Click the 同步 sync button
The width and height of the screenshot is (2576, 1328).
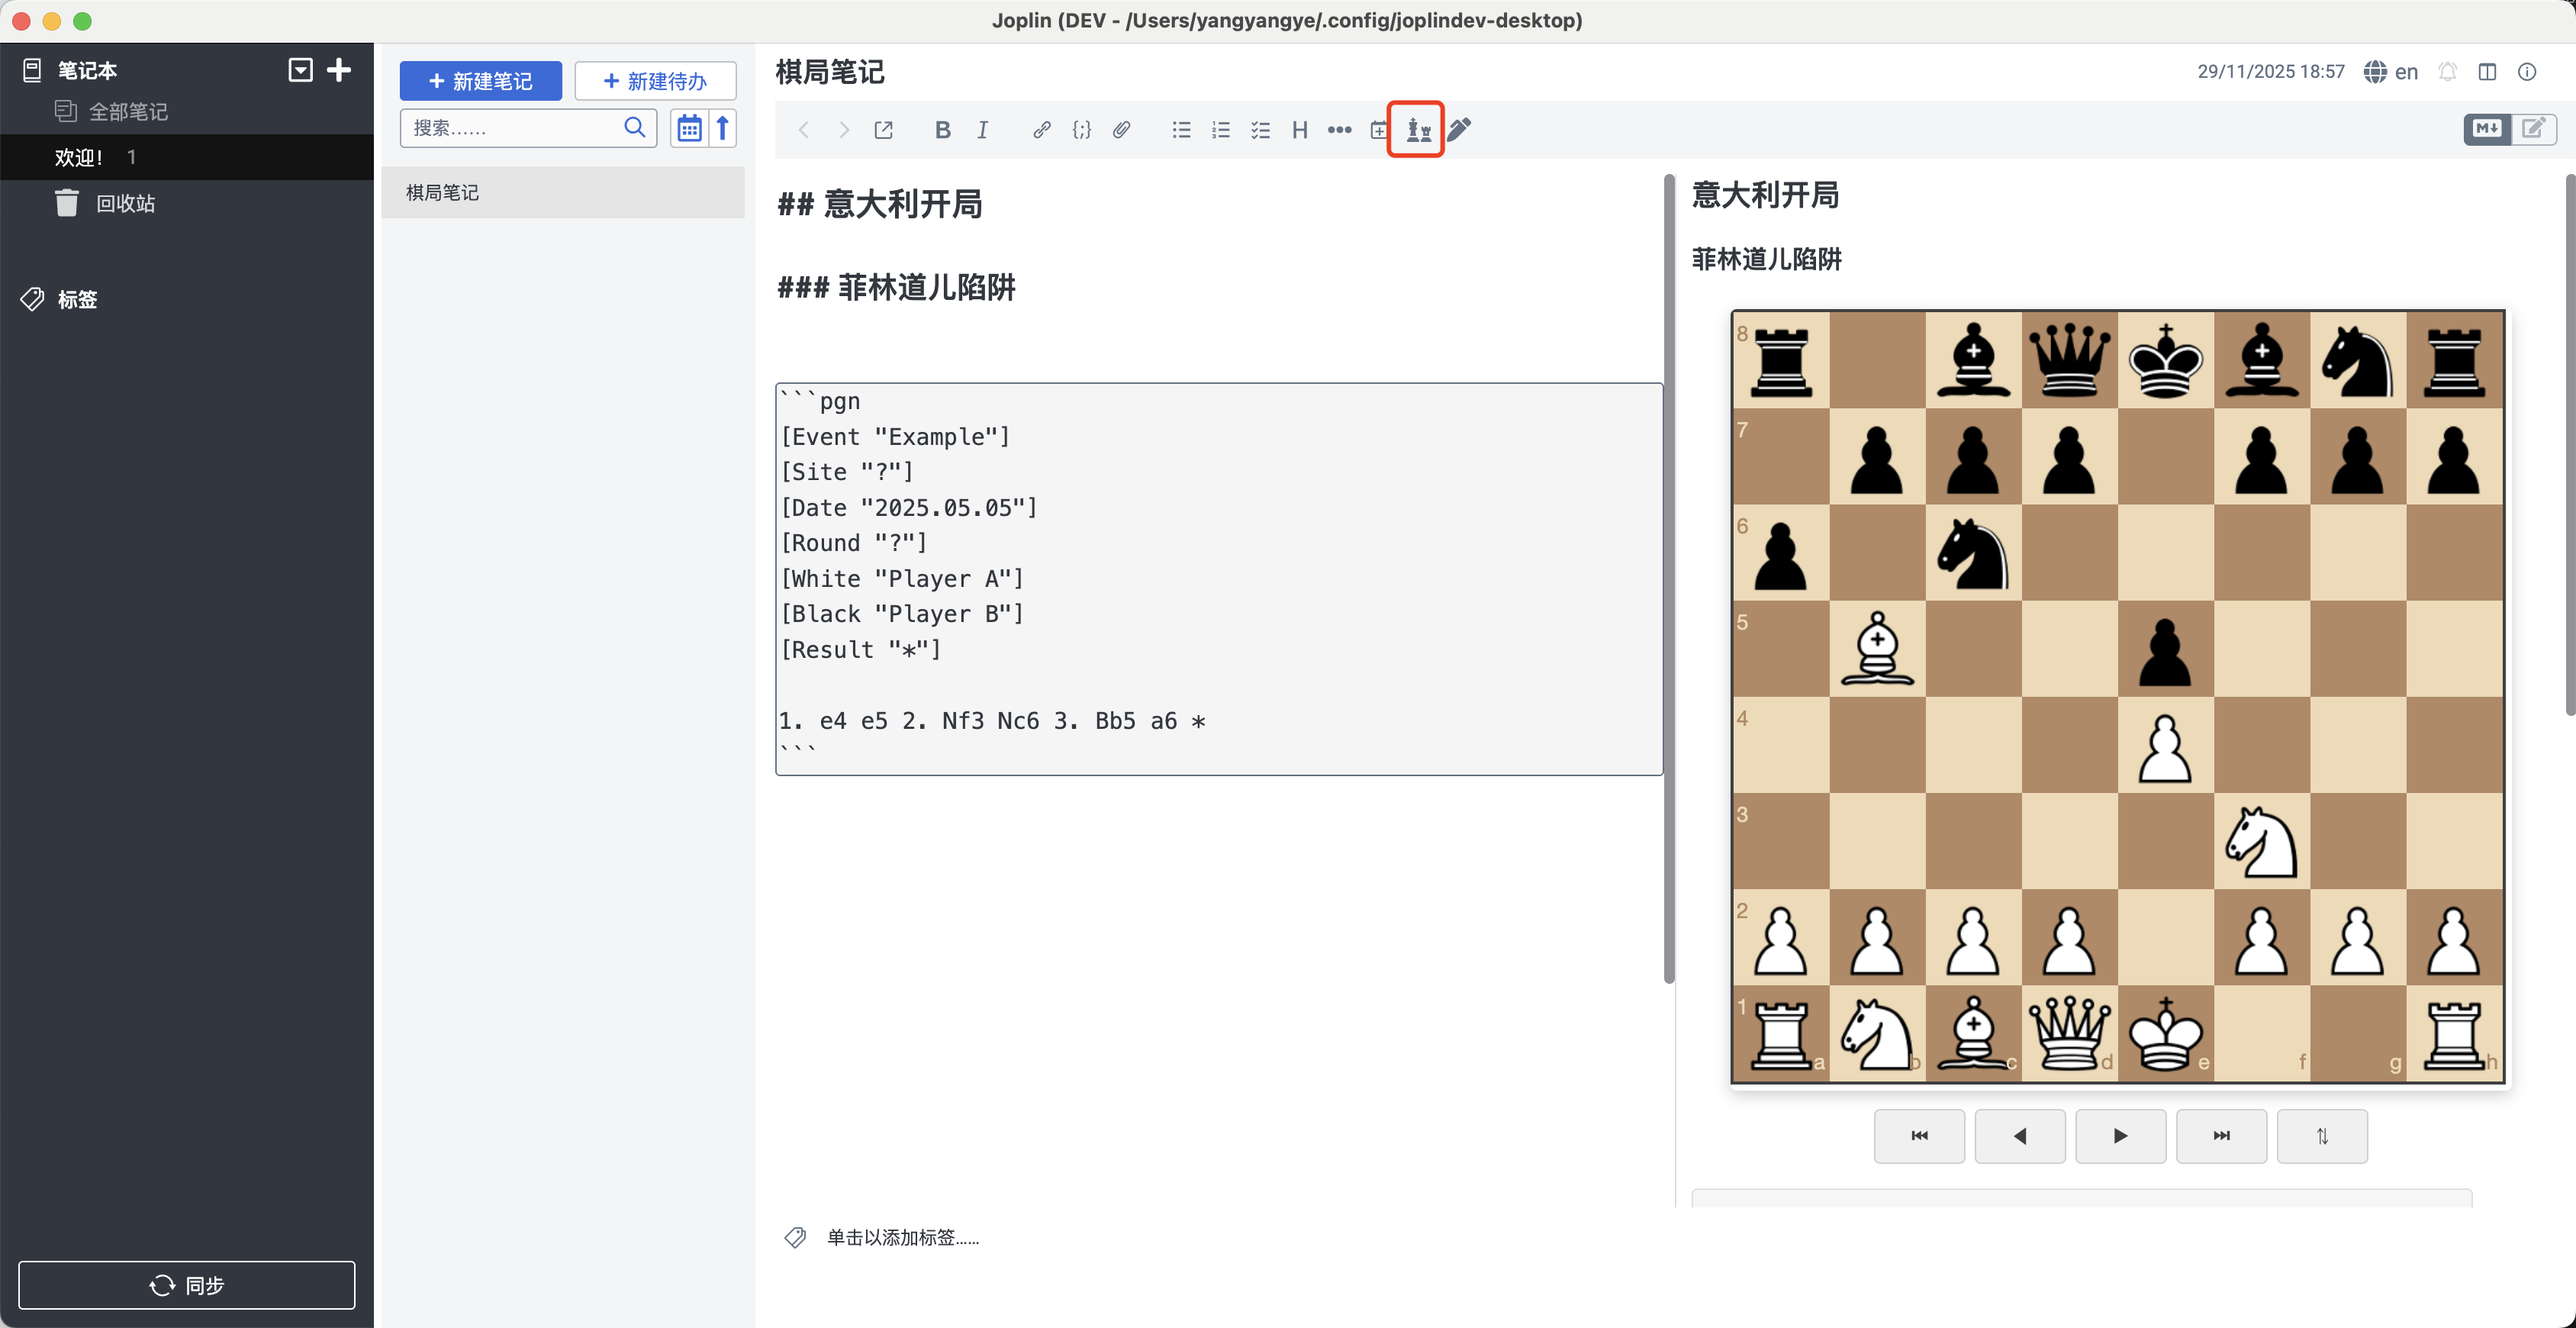186,1284
